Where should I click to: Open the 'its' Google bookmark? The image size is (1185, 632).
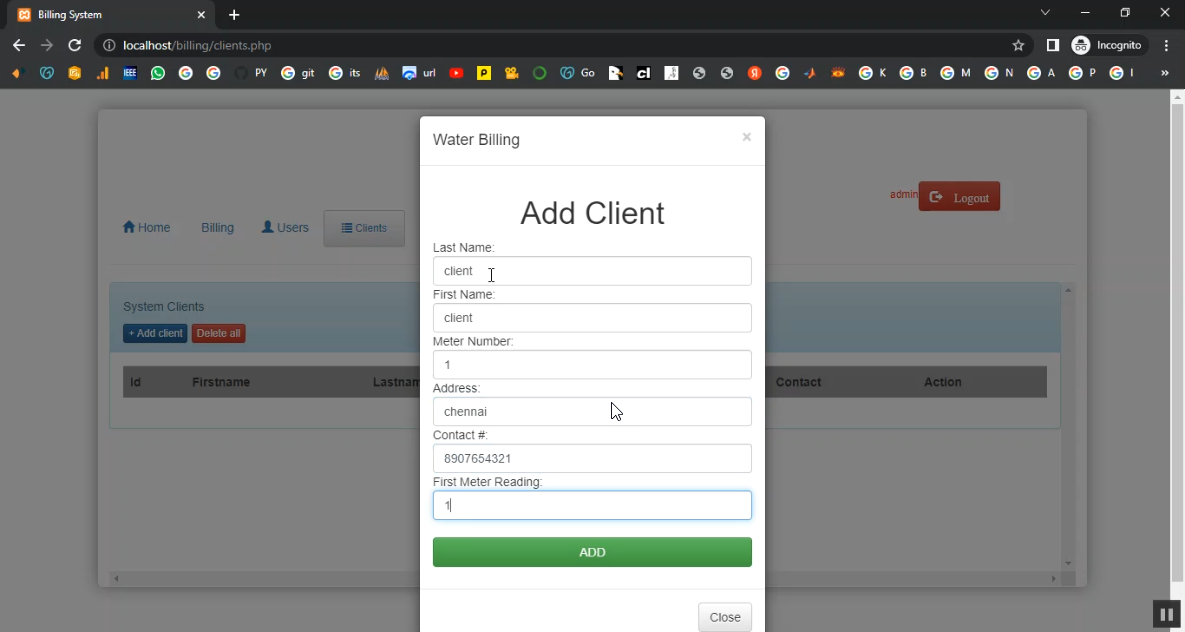coord(344,73)
